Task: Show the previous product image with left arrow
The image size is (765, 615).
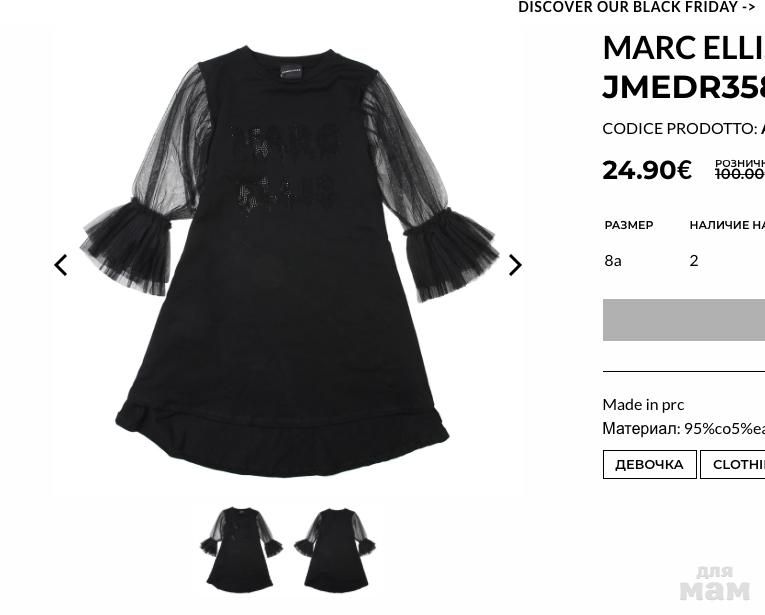Action: click(60, 265)
